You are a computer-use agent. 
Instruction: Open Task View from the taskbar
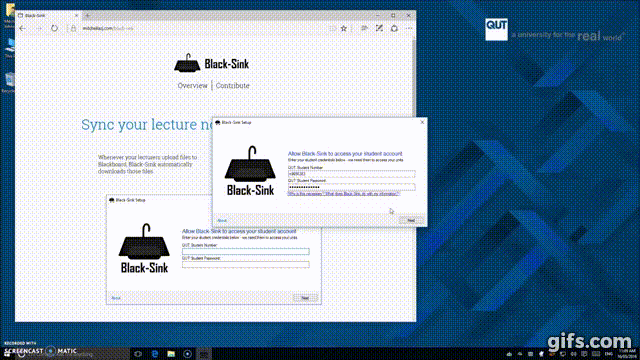point(138,354)
